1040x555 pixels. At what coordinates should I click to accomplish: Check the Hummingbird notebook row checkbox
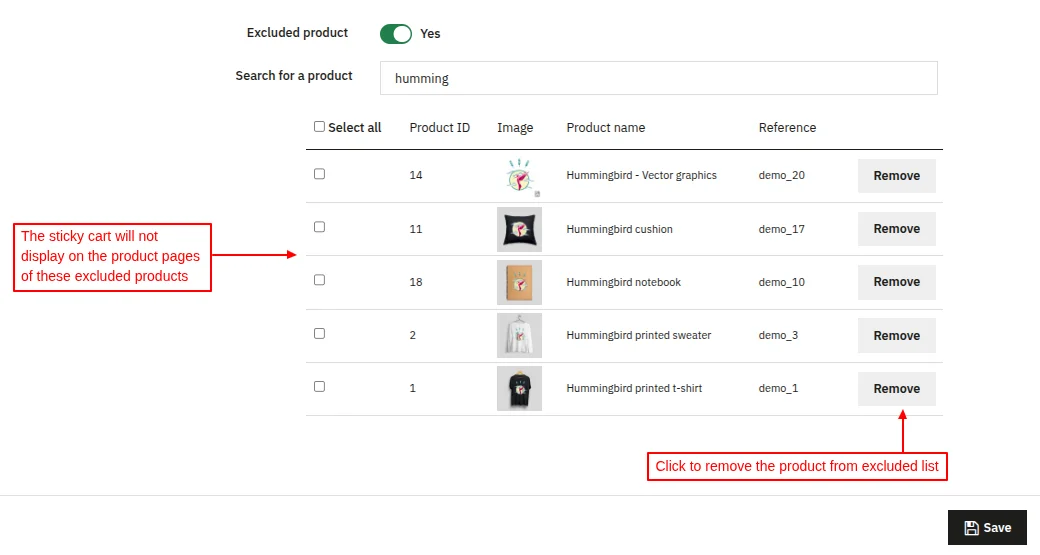pos(319,280)
